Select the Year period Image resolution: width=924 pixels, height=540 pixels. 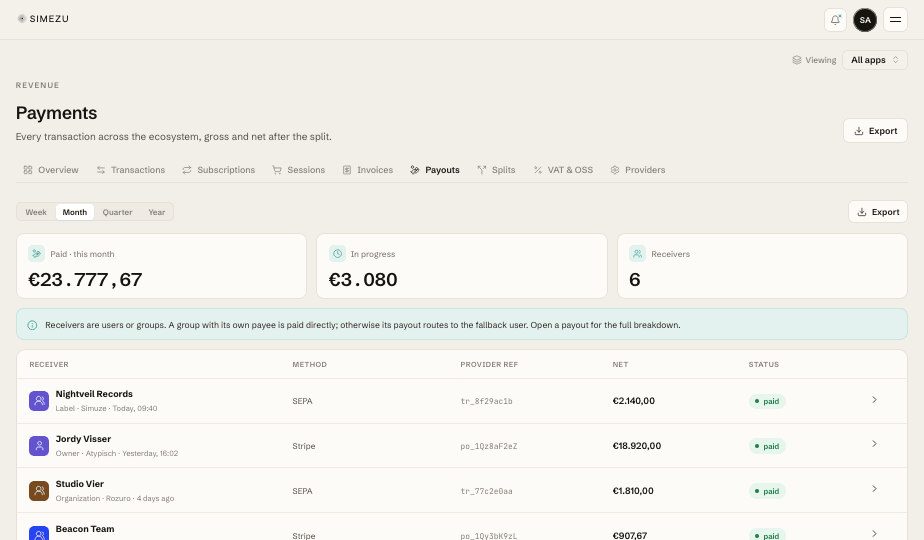click(157, 212)
